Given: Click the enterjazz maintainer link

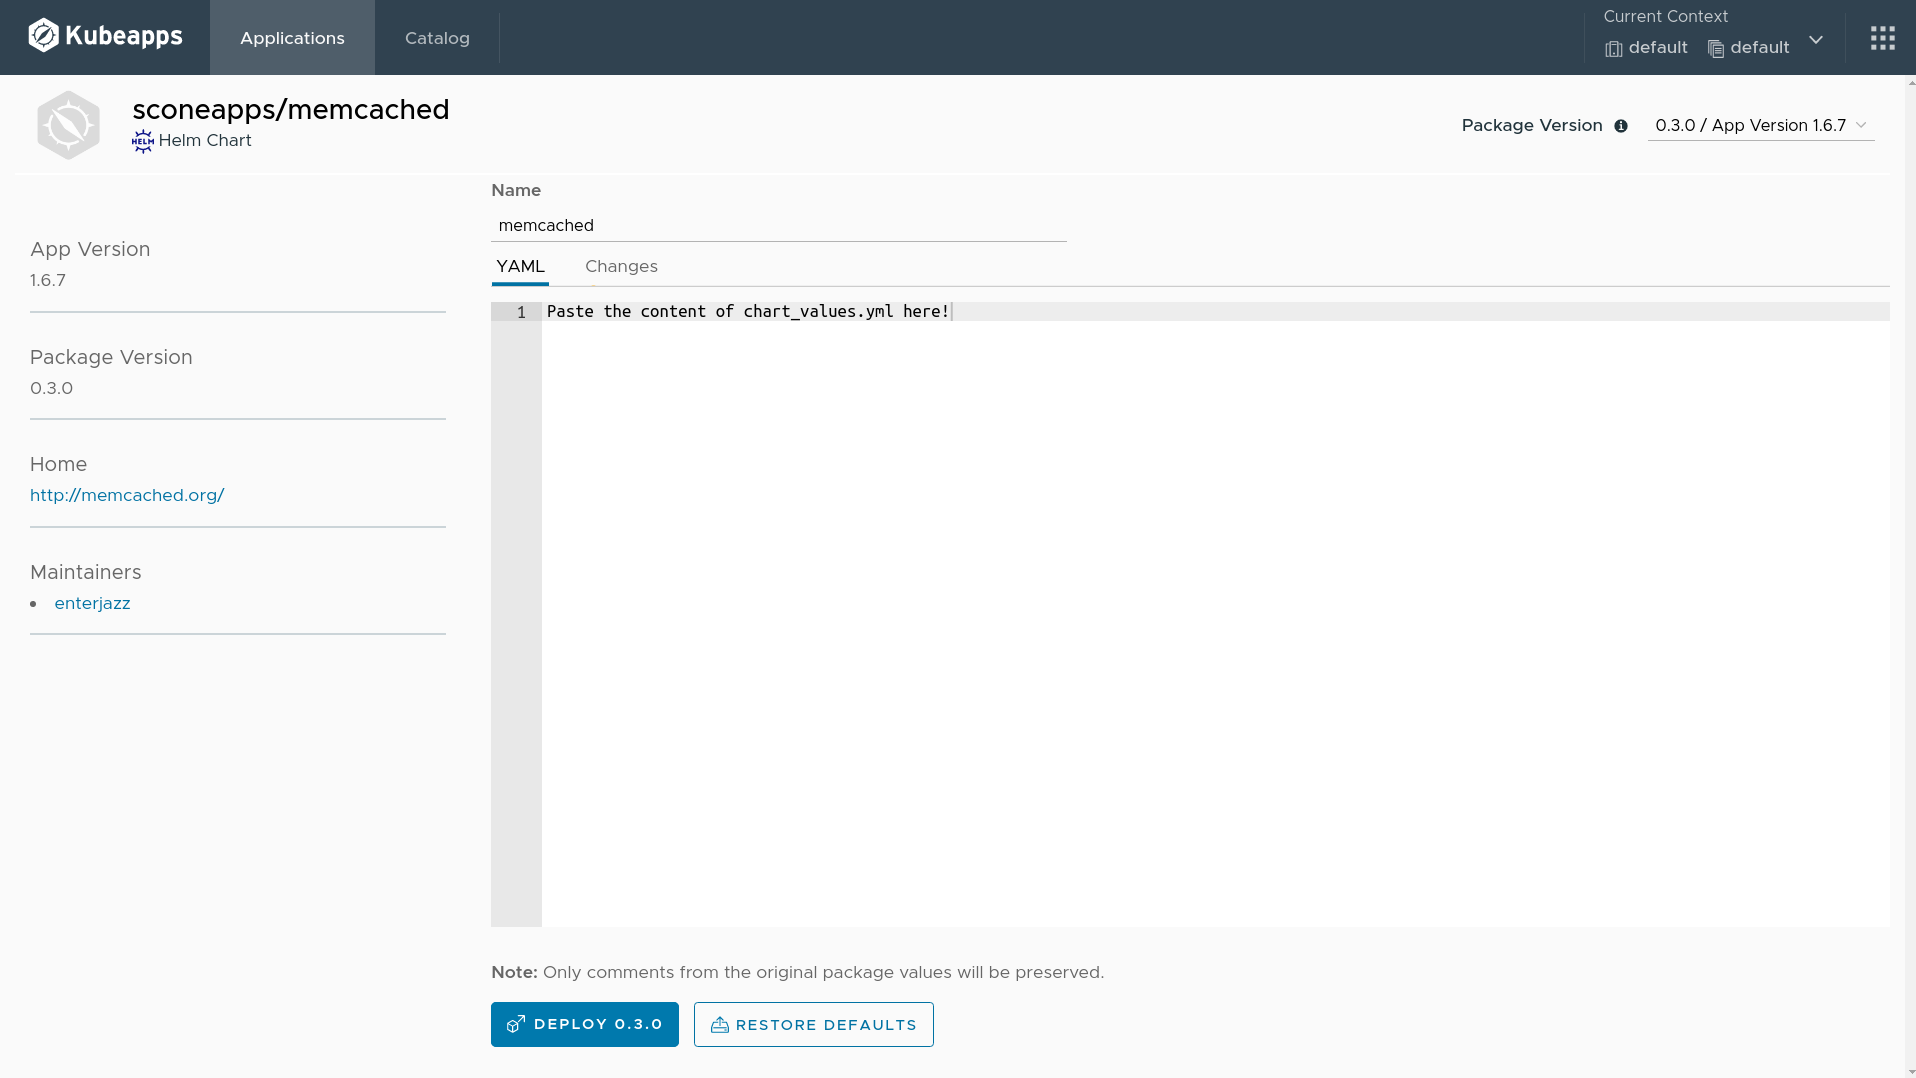Looking at the screenshot, I should click(x=92, y=603).
